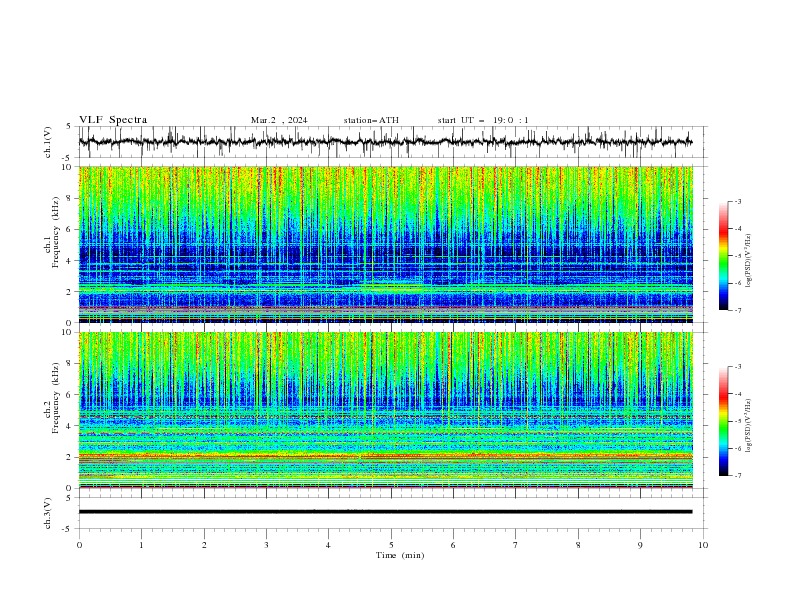
Task: Select the 'station=ATH' label
Action: [371, 120]
